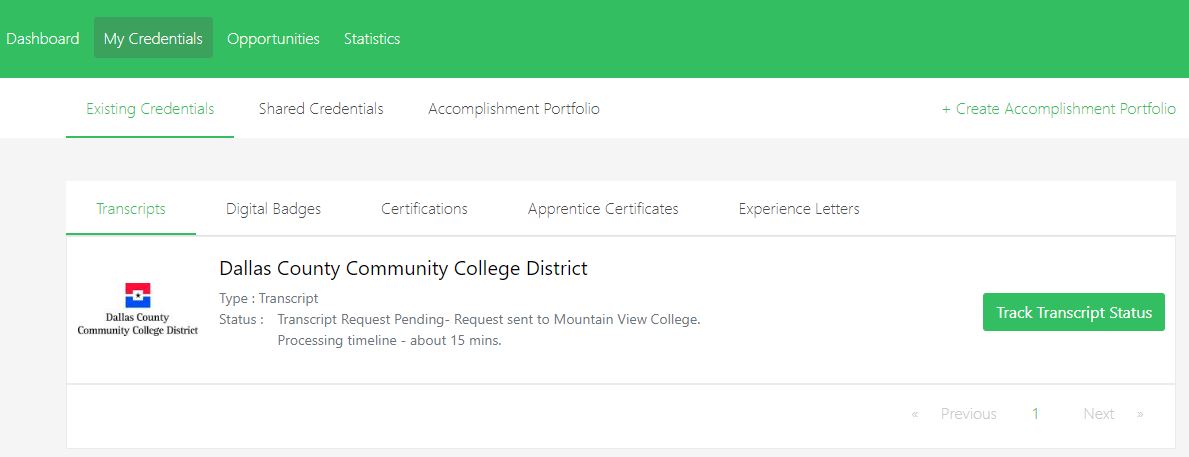Click the Dallas County Community College District logo

pyautogui.click(x=138, y=310)
